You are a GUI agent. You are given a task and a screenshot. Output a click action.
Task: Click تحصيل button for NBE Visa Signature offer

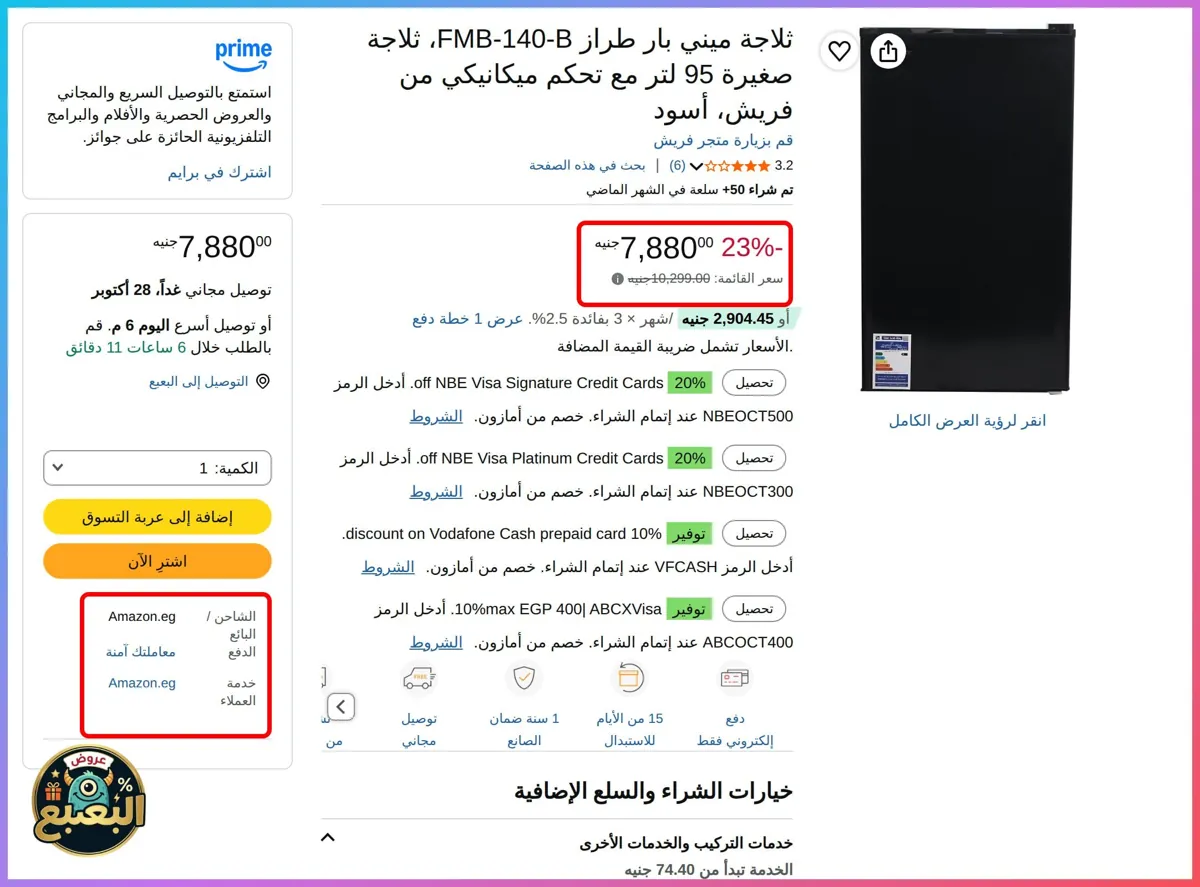(x=754, y=383)
